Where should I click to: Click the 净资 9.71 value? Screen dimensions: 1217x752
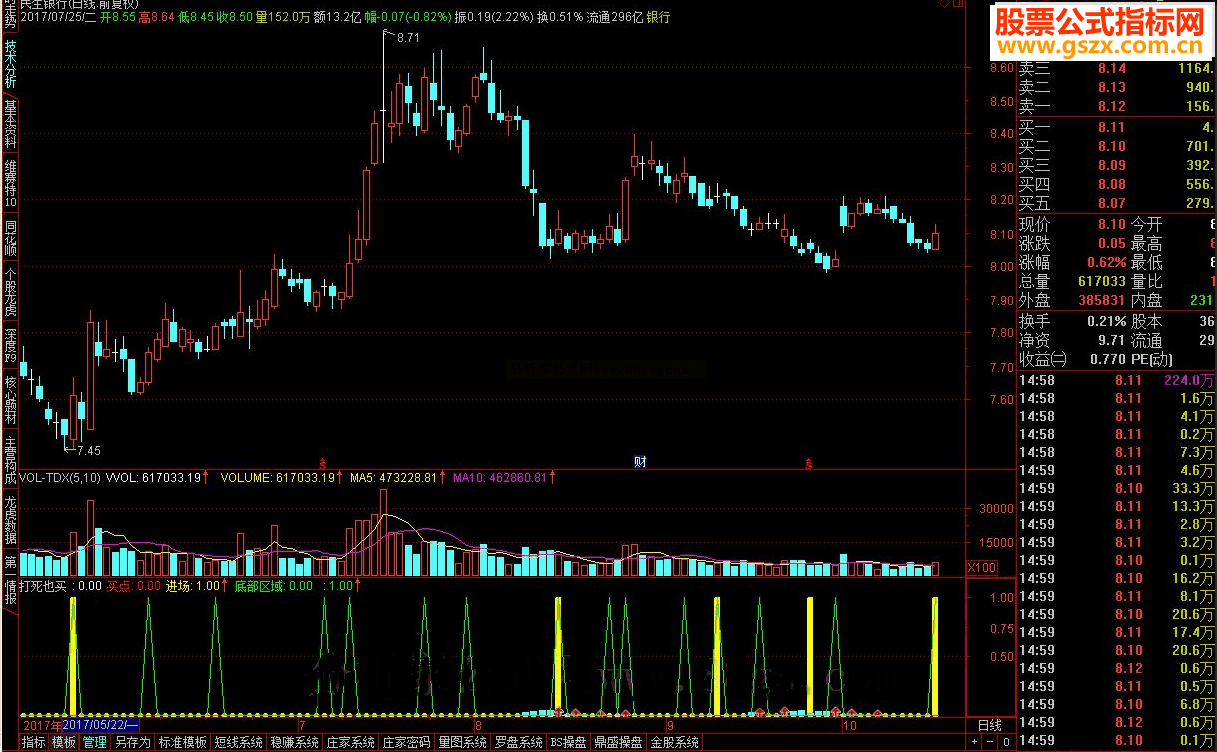point(1111,341)
